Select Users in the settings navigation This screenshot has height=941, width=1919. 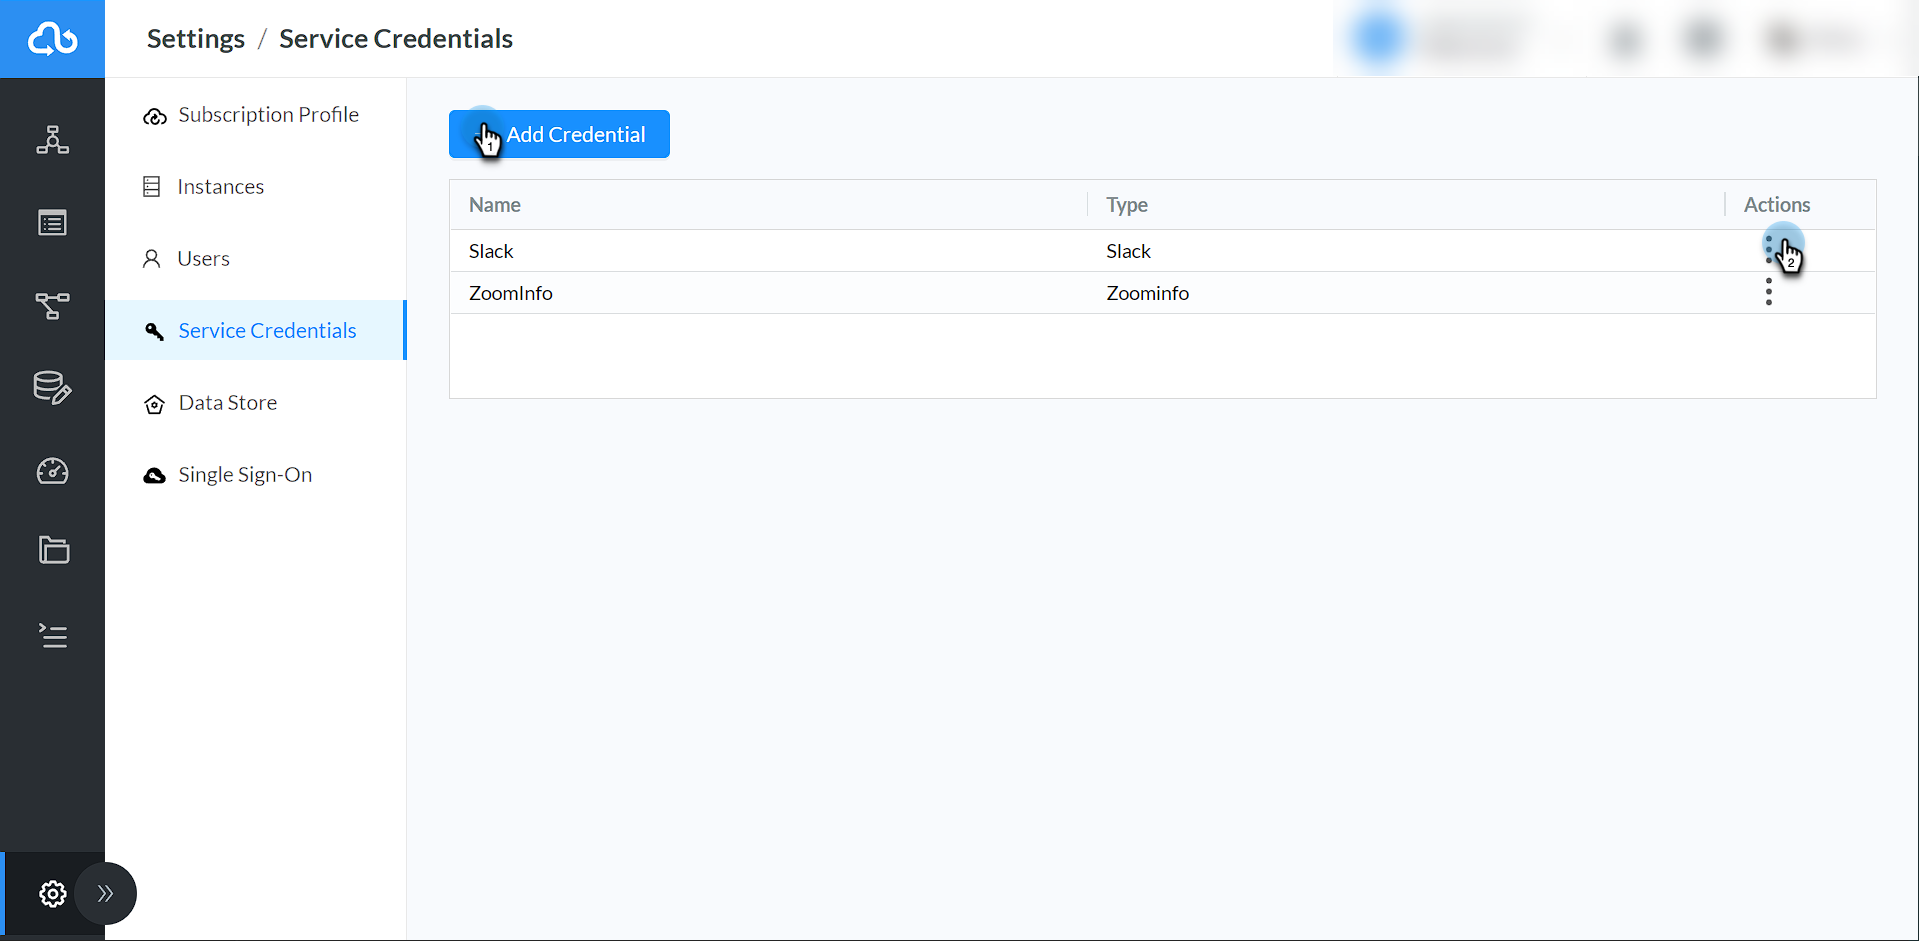(202, 258)
